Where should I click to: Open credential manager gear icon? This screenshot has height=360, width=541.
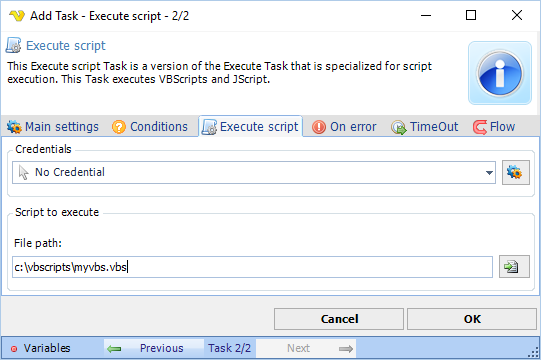515,172
